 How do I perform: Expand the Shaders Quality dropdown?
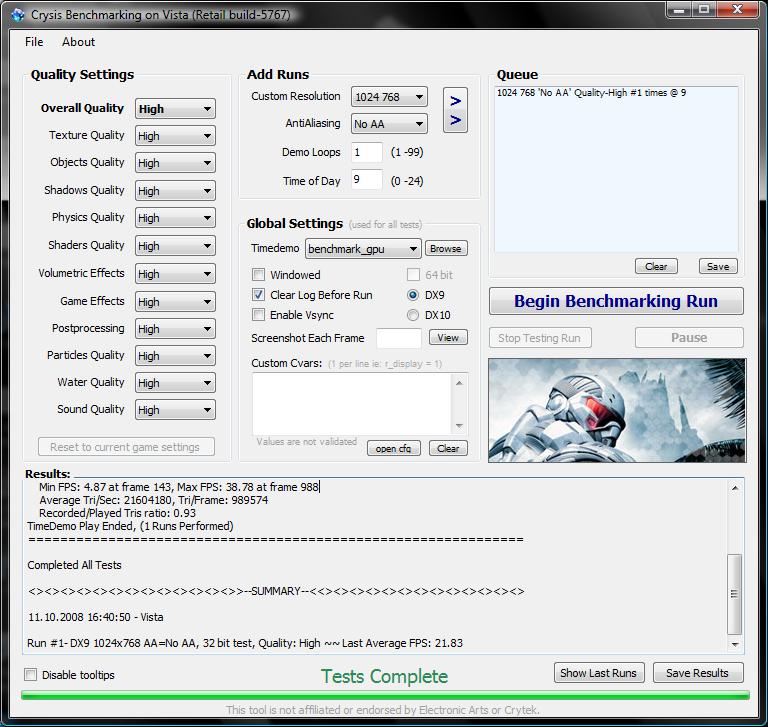click(175, 245)
